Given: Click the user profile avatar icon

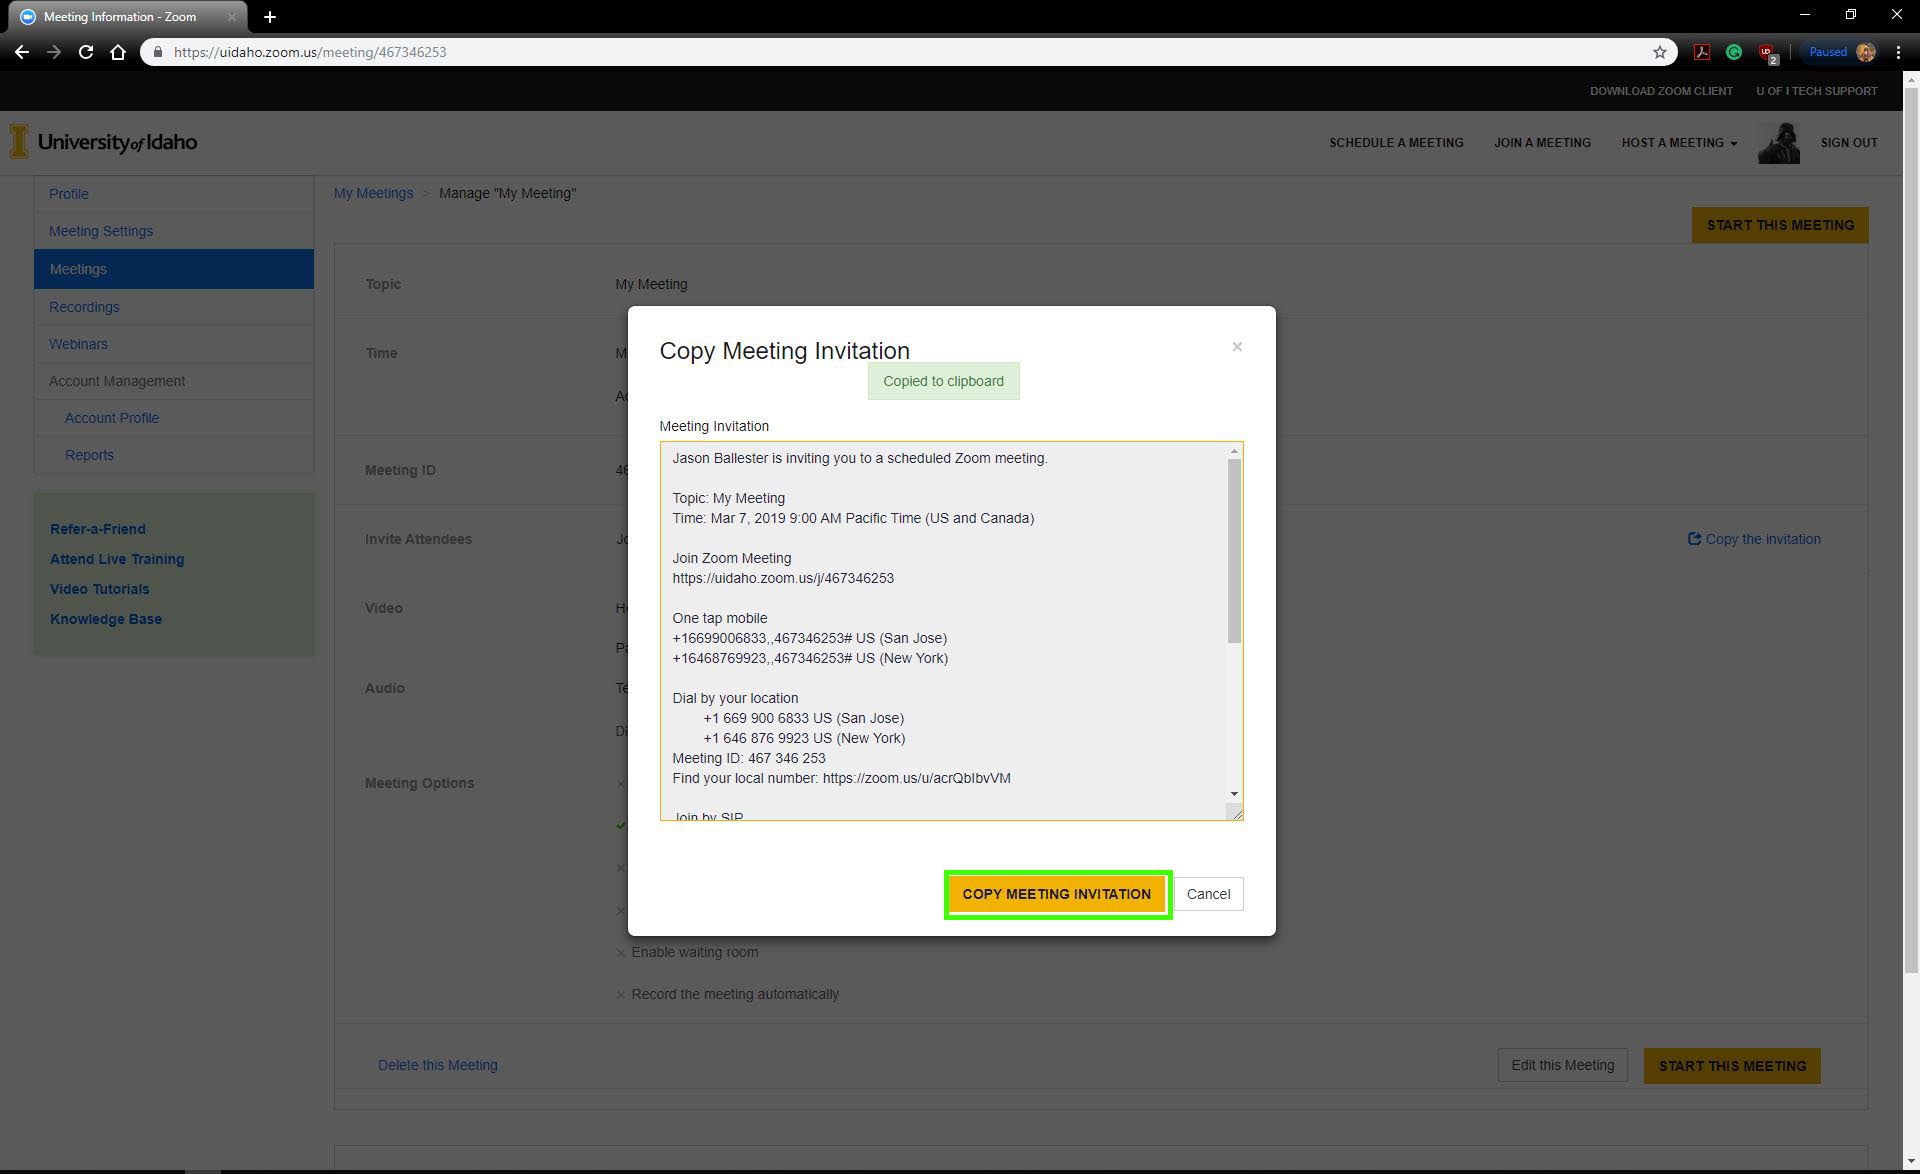Looking at the screenshot, I should click(x=1779, y=141).
